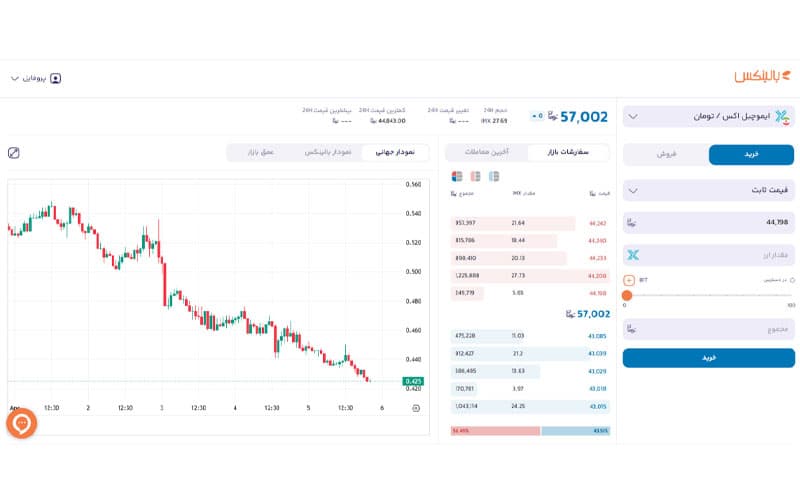Expand the Immutable X / Toman market selector

708,117
